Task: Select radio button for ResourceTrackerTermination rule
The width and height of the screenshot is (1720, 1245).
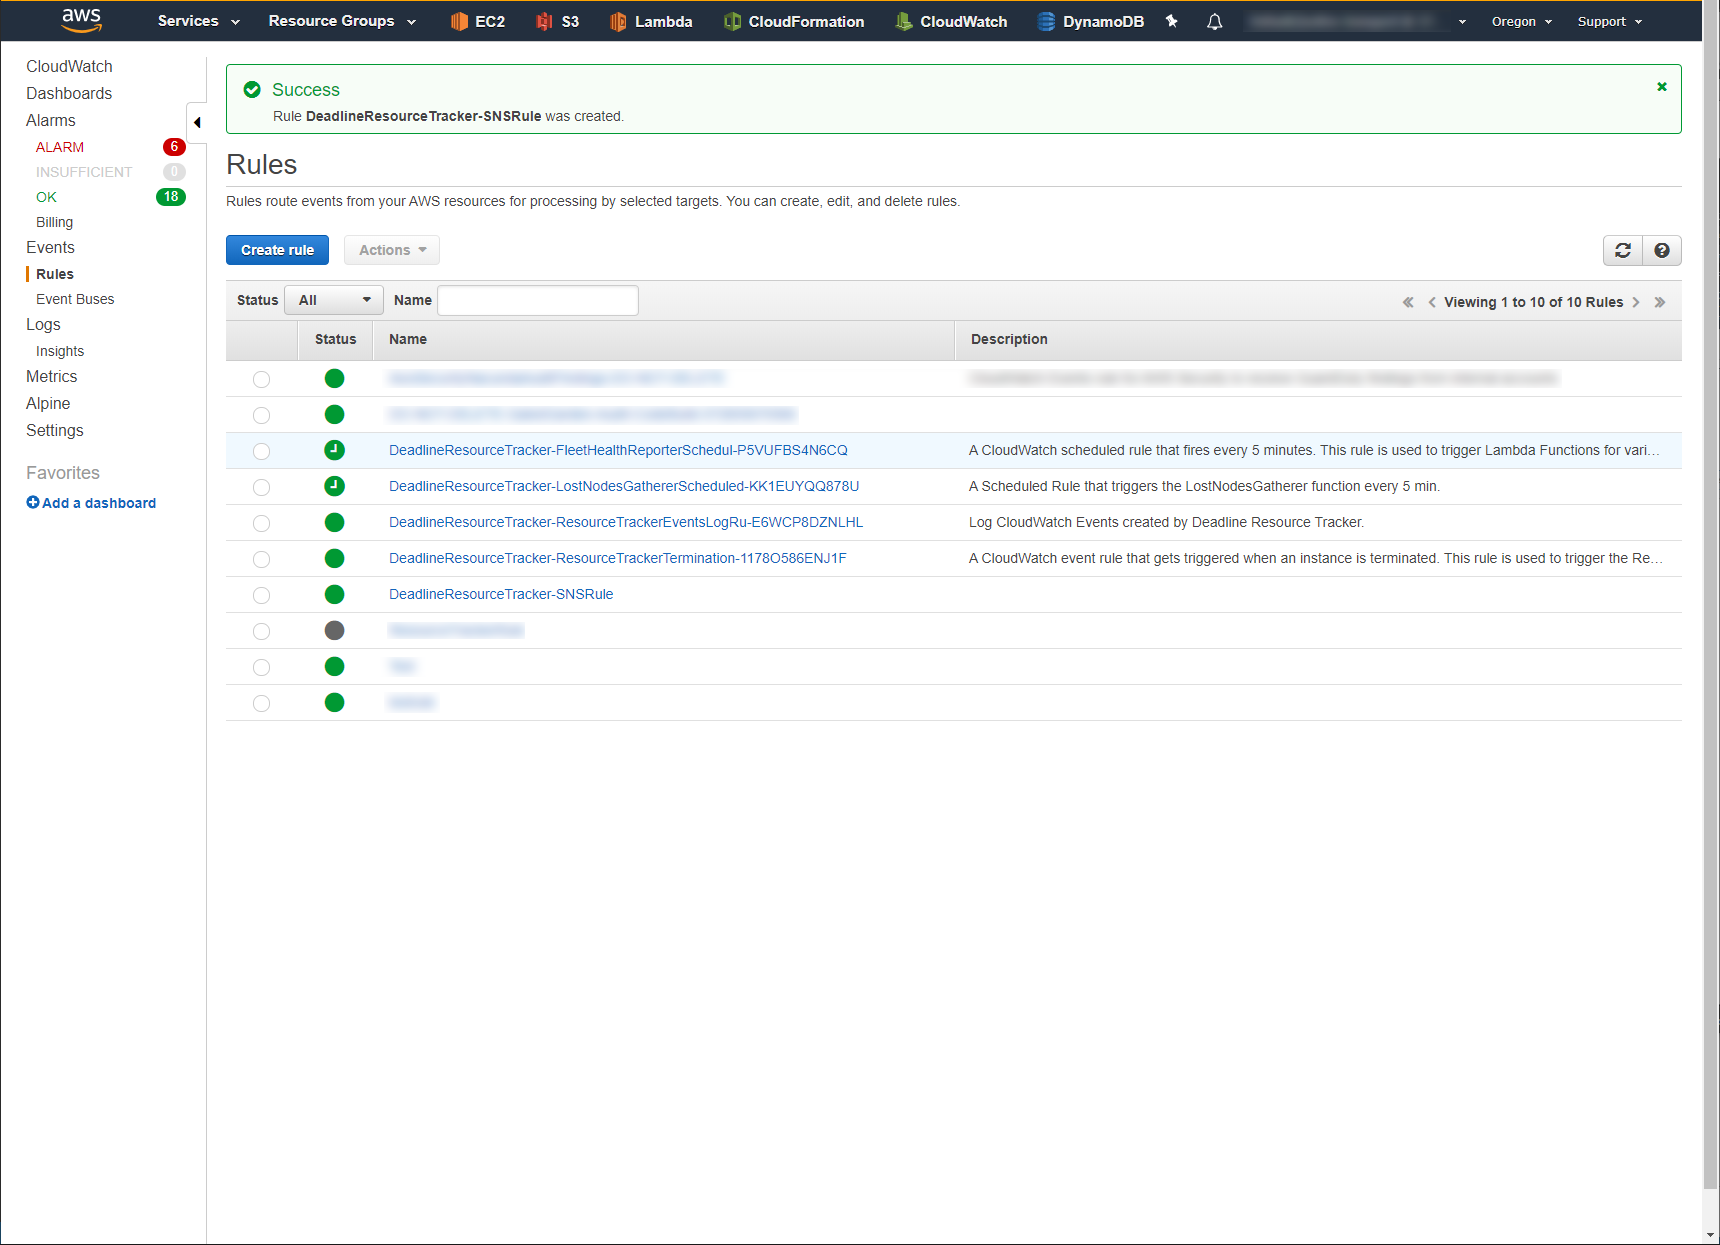Action: tap(261, 559)
